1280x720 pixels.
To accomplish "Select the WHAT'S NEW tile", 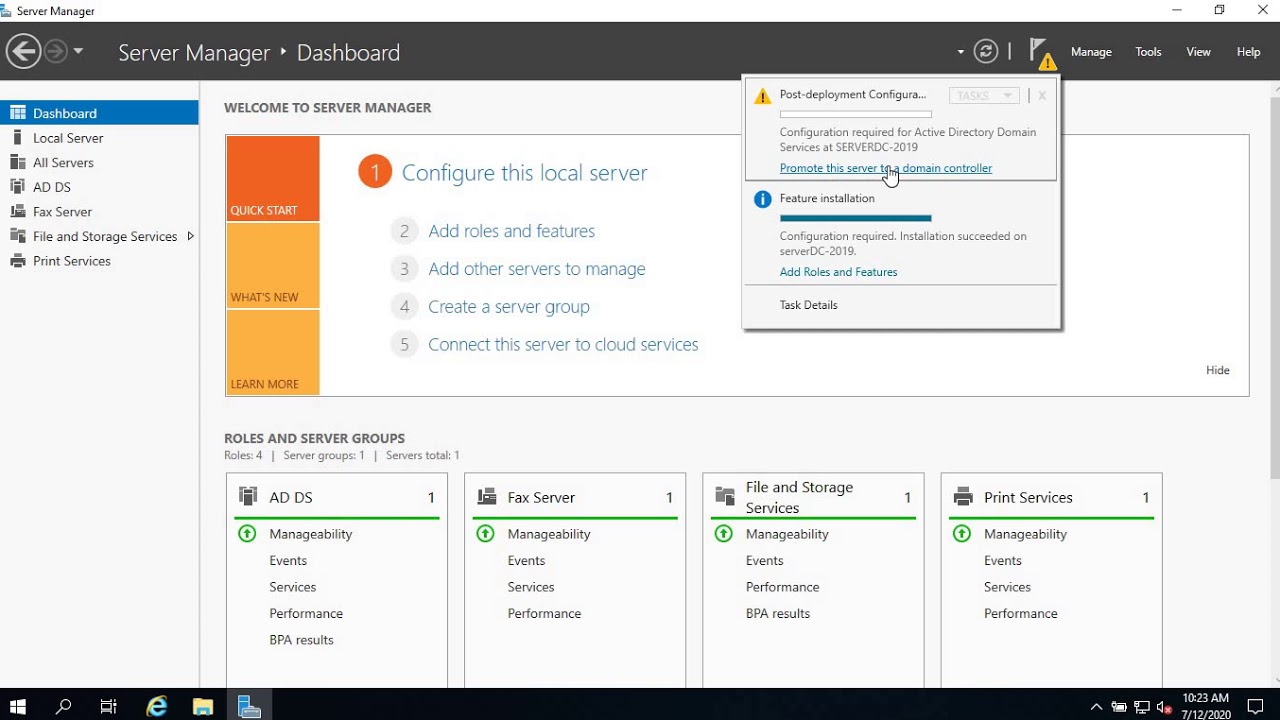I will click(x=273, y=265).
